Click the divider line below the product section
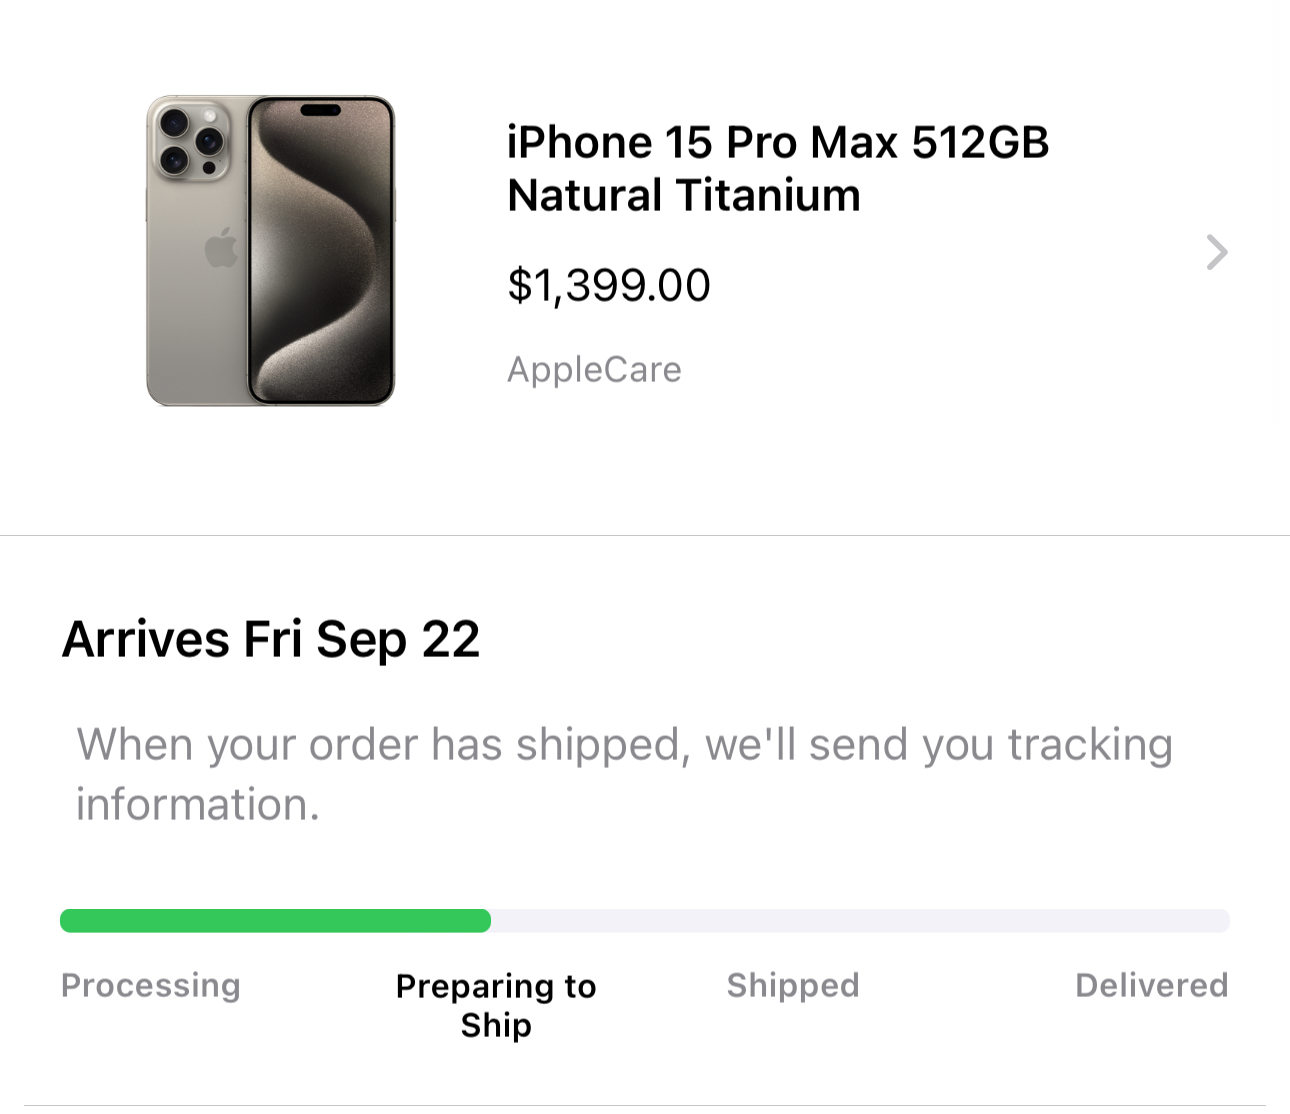1290x1114 pixels. pos(645,536)
